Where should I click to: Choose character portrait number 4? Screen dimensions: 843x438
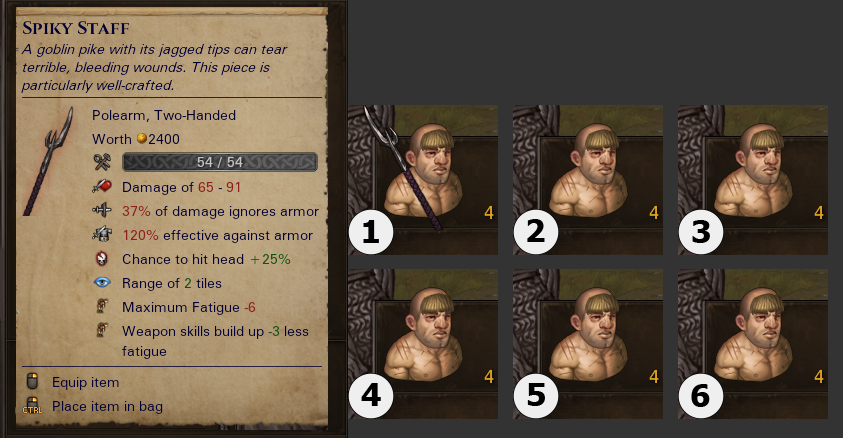(423, 344)
